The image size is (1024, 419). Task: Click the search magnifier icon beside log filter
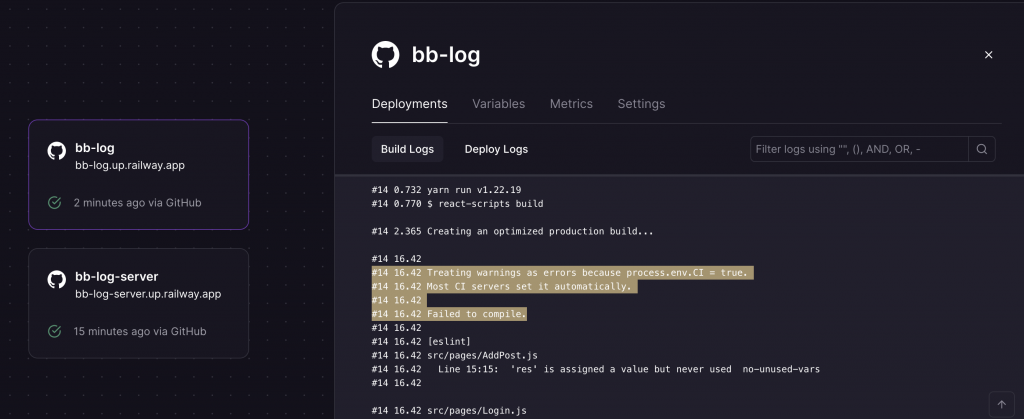click(982, 149)
